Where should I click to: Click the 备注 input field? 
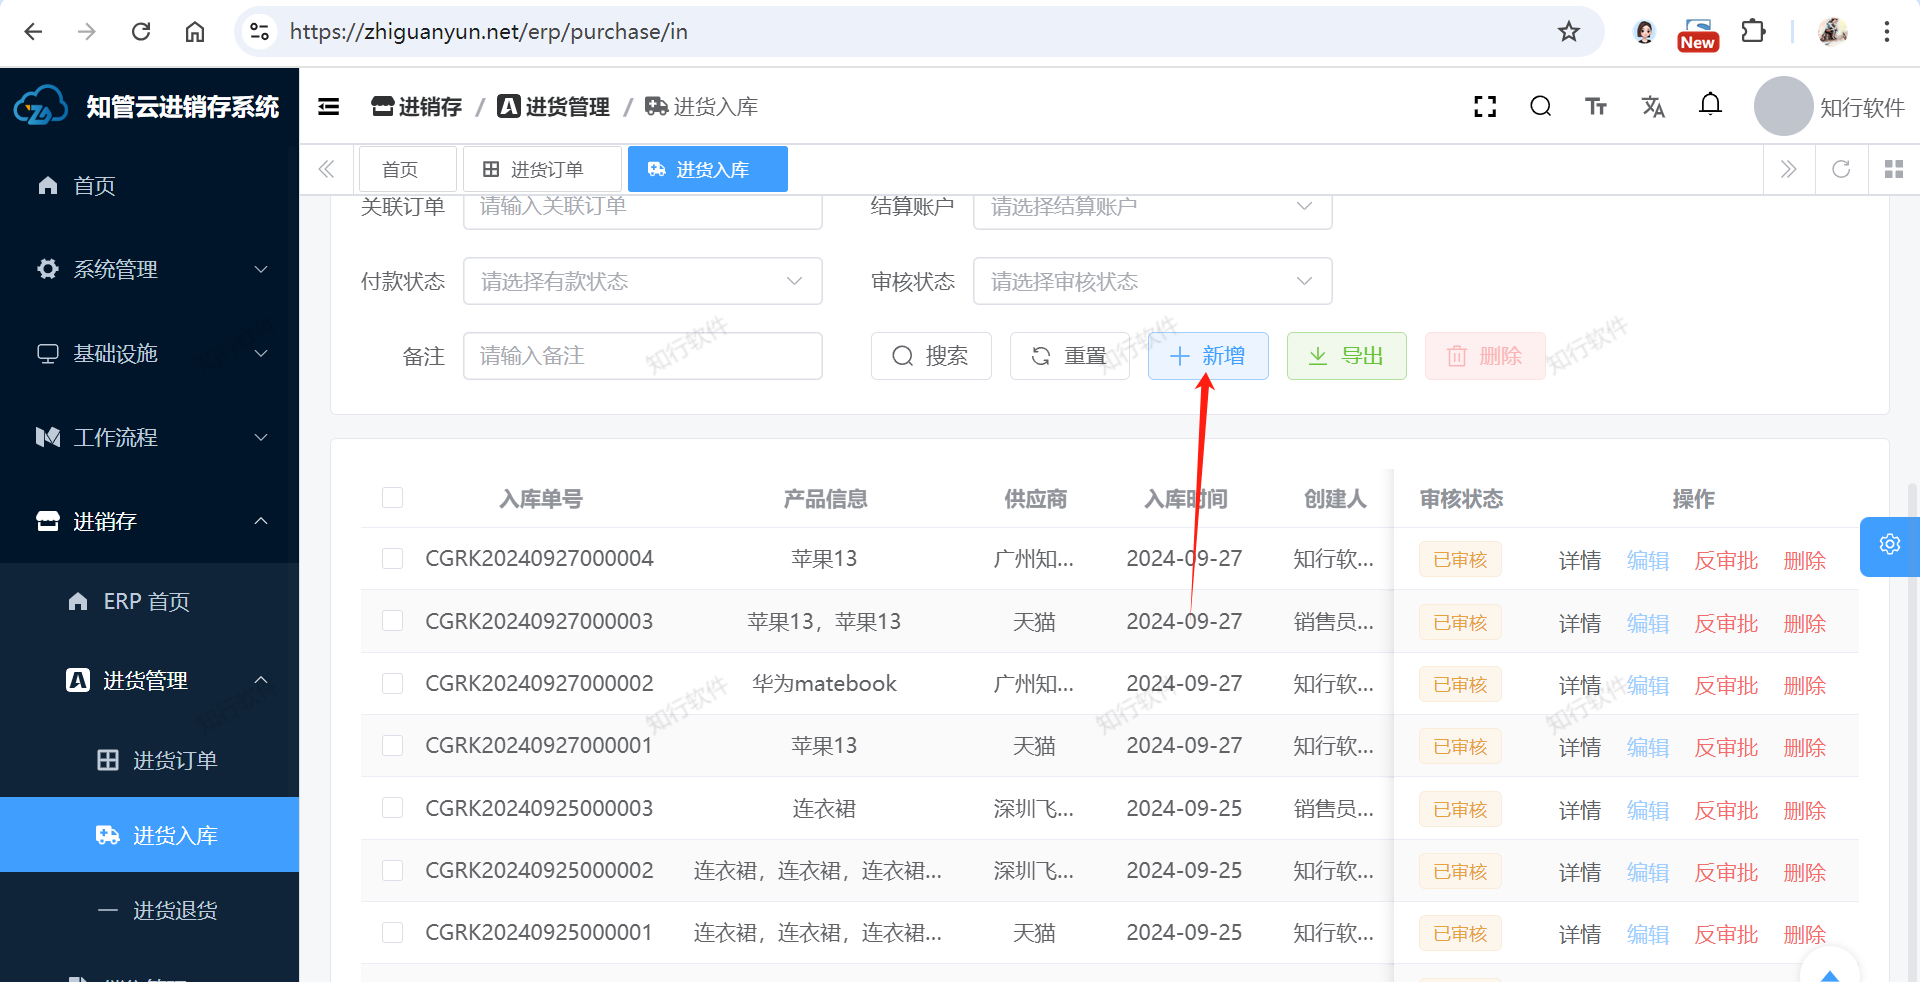click(642, 356)
